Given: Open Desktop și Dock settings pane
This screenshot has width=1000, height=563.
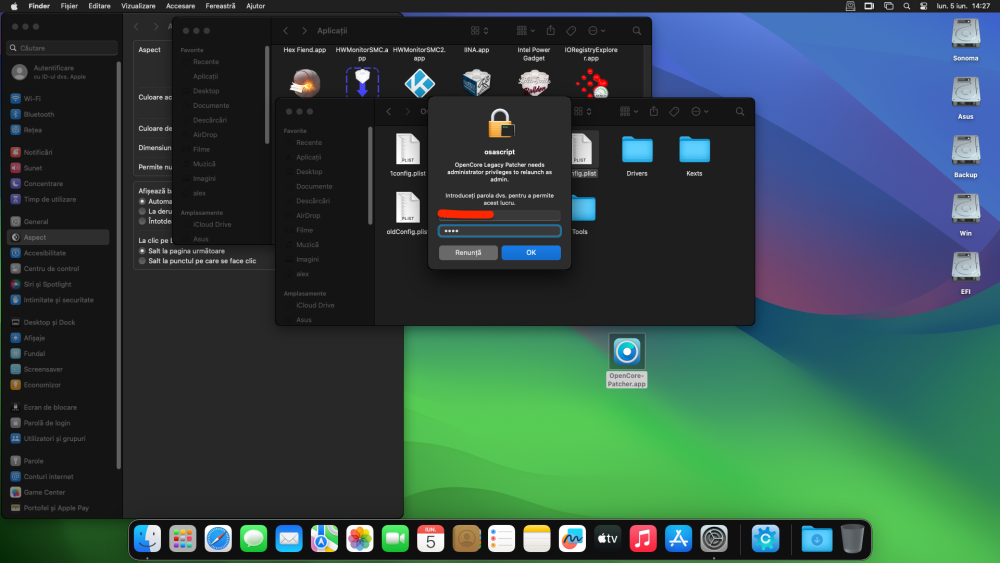Looking at the screenshot, I should [61, 322].
